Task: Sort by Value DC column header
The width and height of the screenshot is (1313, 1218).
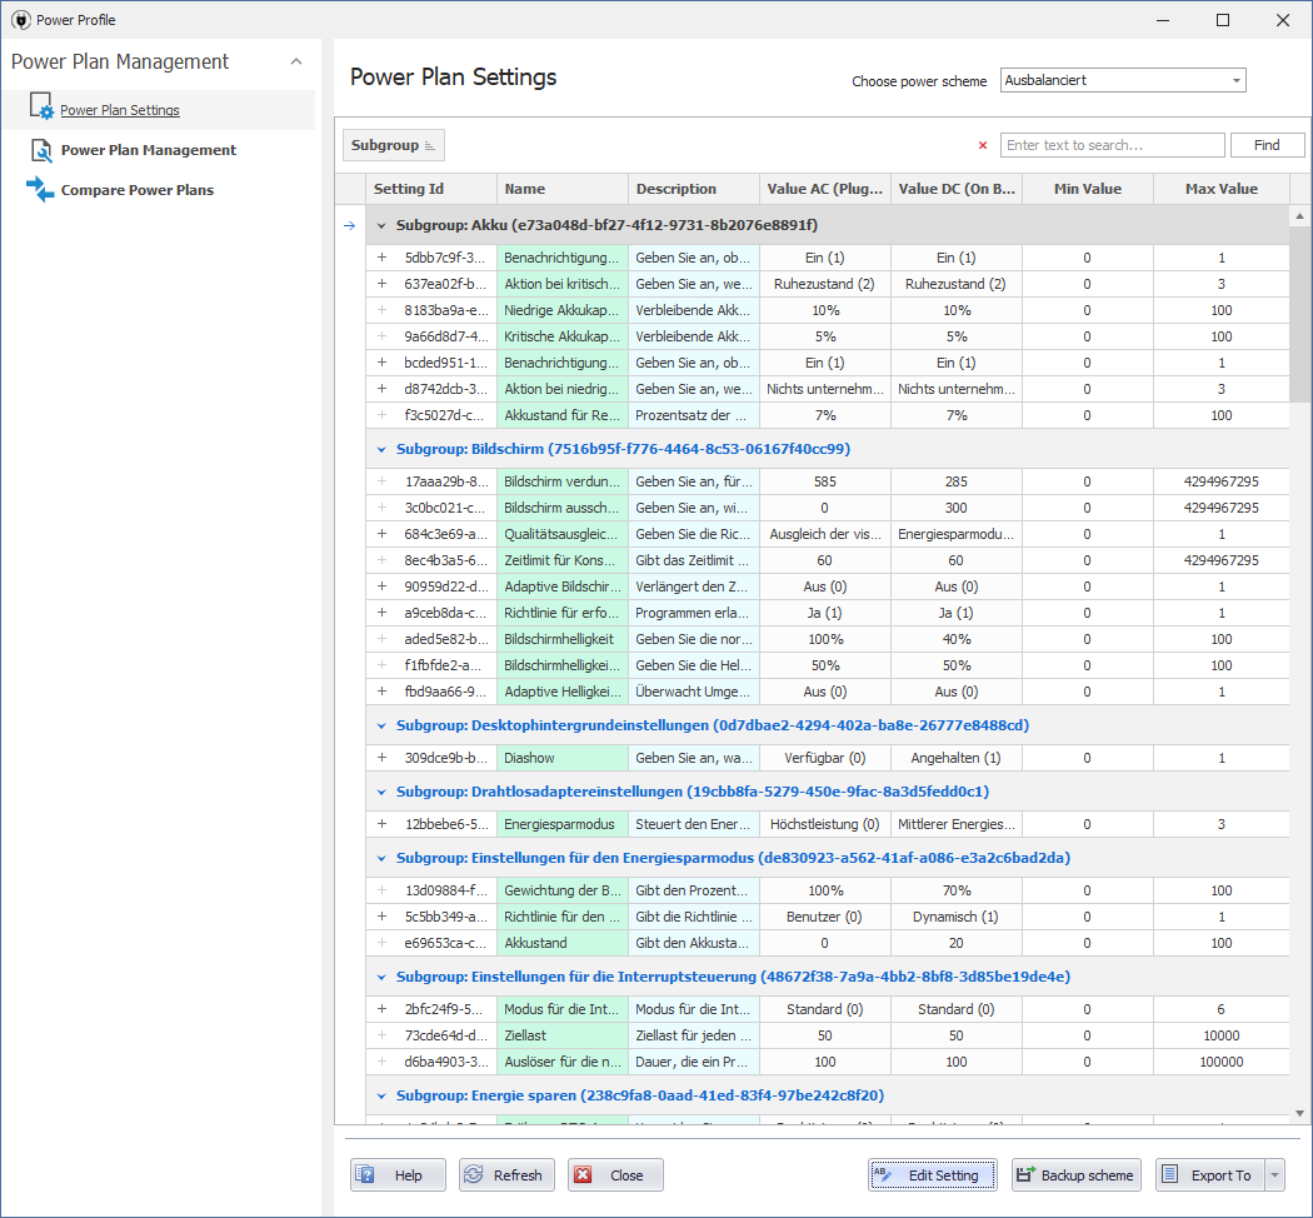Action: click(x=956, y=189)
